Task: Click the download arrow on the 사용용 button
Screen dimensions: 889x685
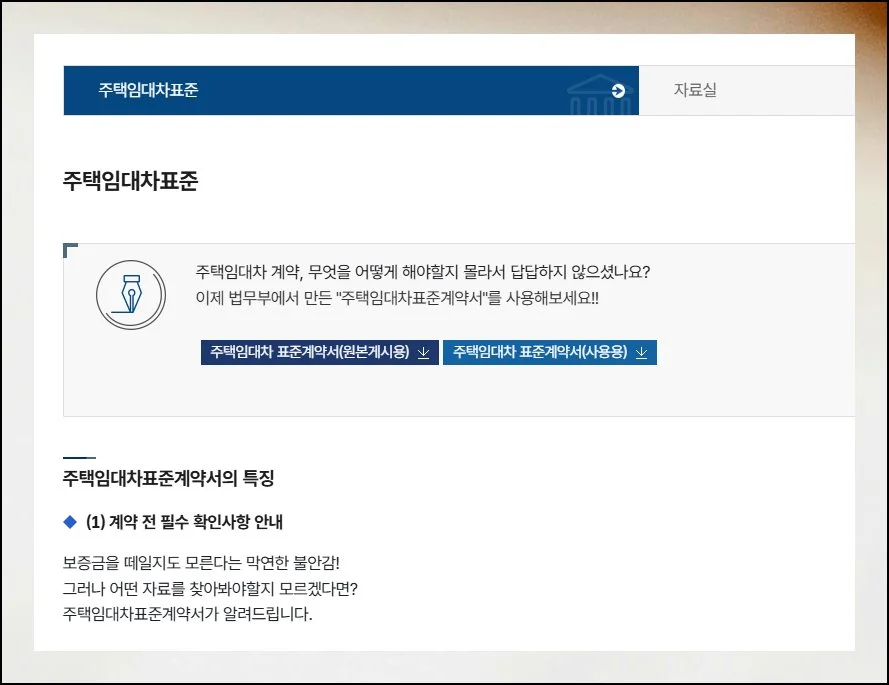Action: [641, 352]
